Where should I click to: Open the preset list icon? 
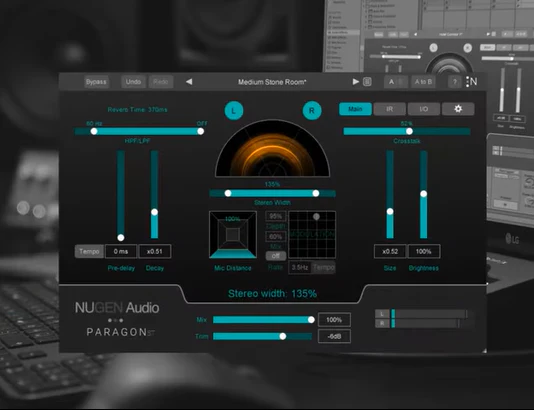(x=367, y=82)
